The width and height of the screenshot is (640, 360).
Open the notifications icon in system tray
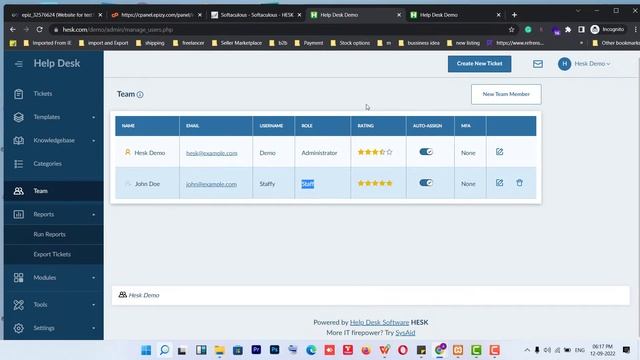coord(627,350)
